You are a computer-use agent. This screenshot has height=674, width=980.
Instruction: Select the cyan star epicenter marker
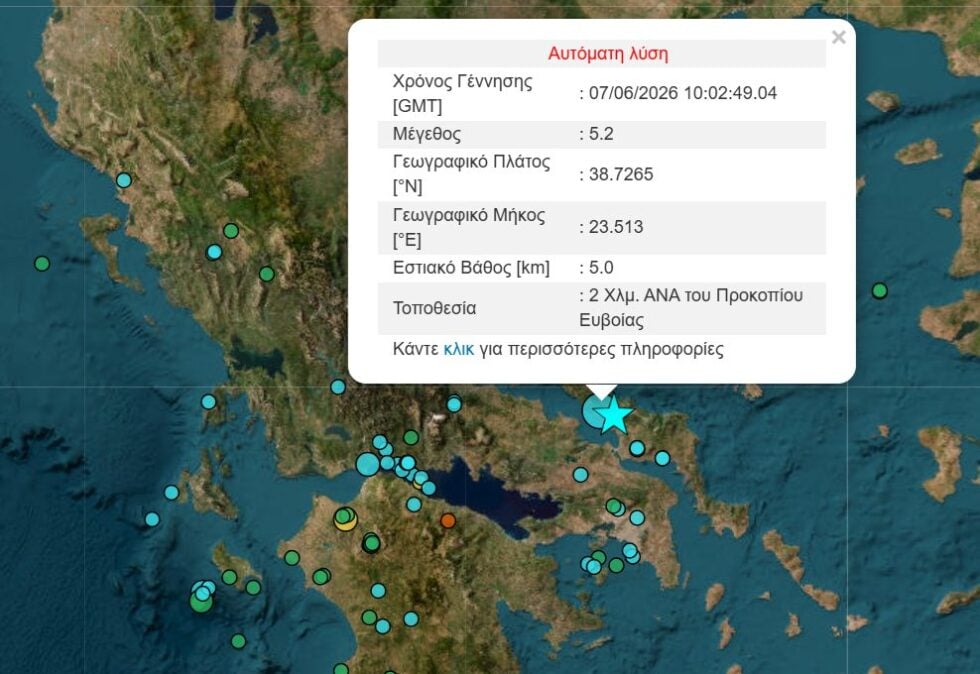coord(613,415)
